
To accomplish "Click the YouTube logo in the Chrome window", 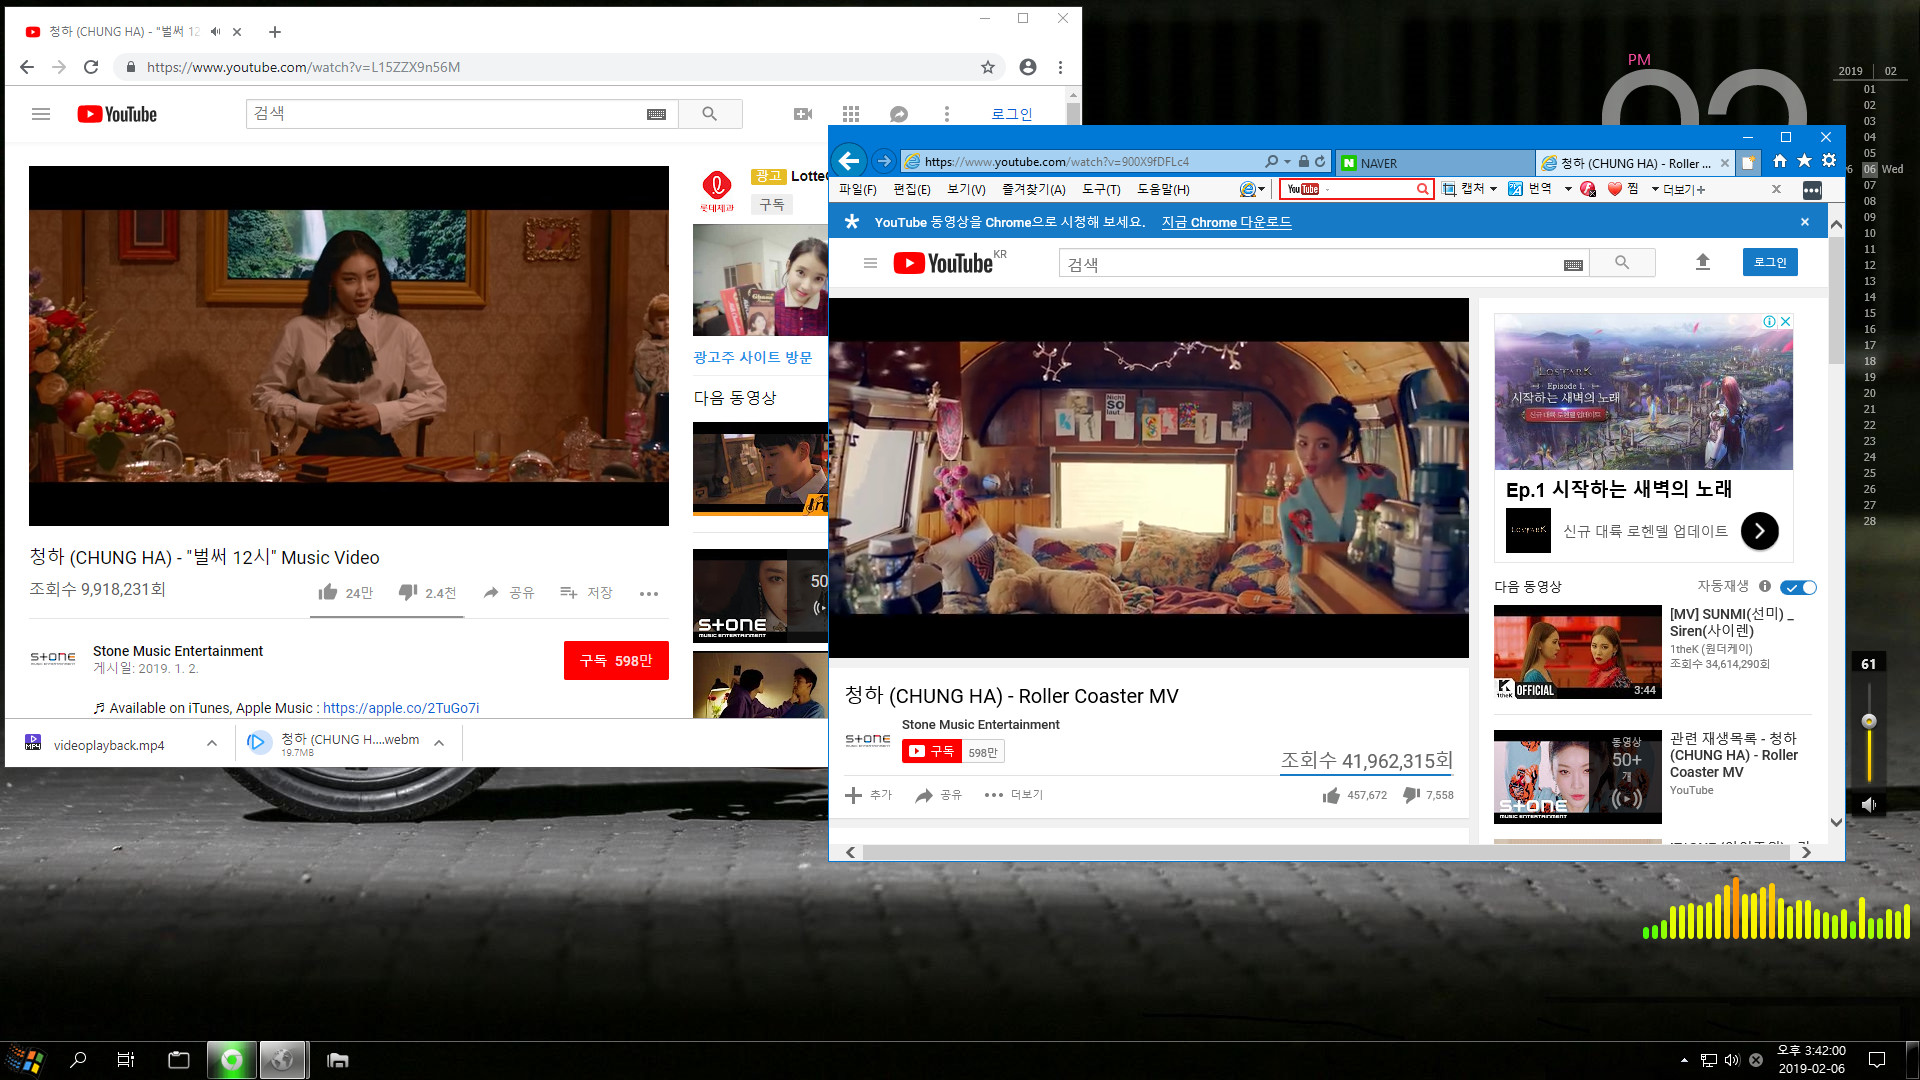I will pyautogui.click(x=117, y=114).
